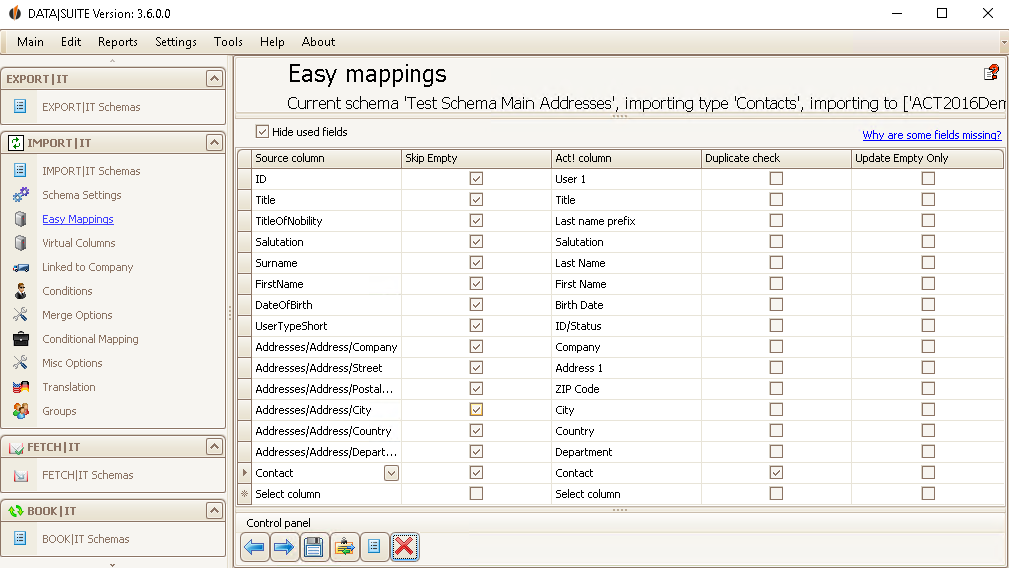Click the forward arrow in Control panel
1009x568 pixels.
(x=284, y=547)
